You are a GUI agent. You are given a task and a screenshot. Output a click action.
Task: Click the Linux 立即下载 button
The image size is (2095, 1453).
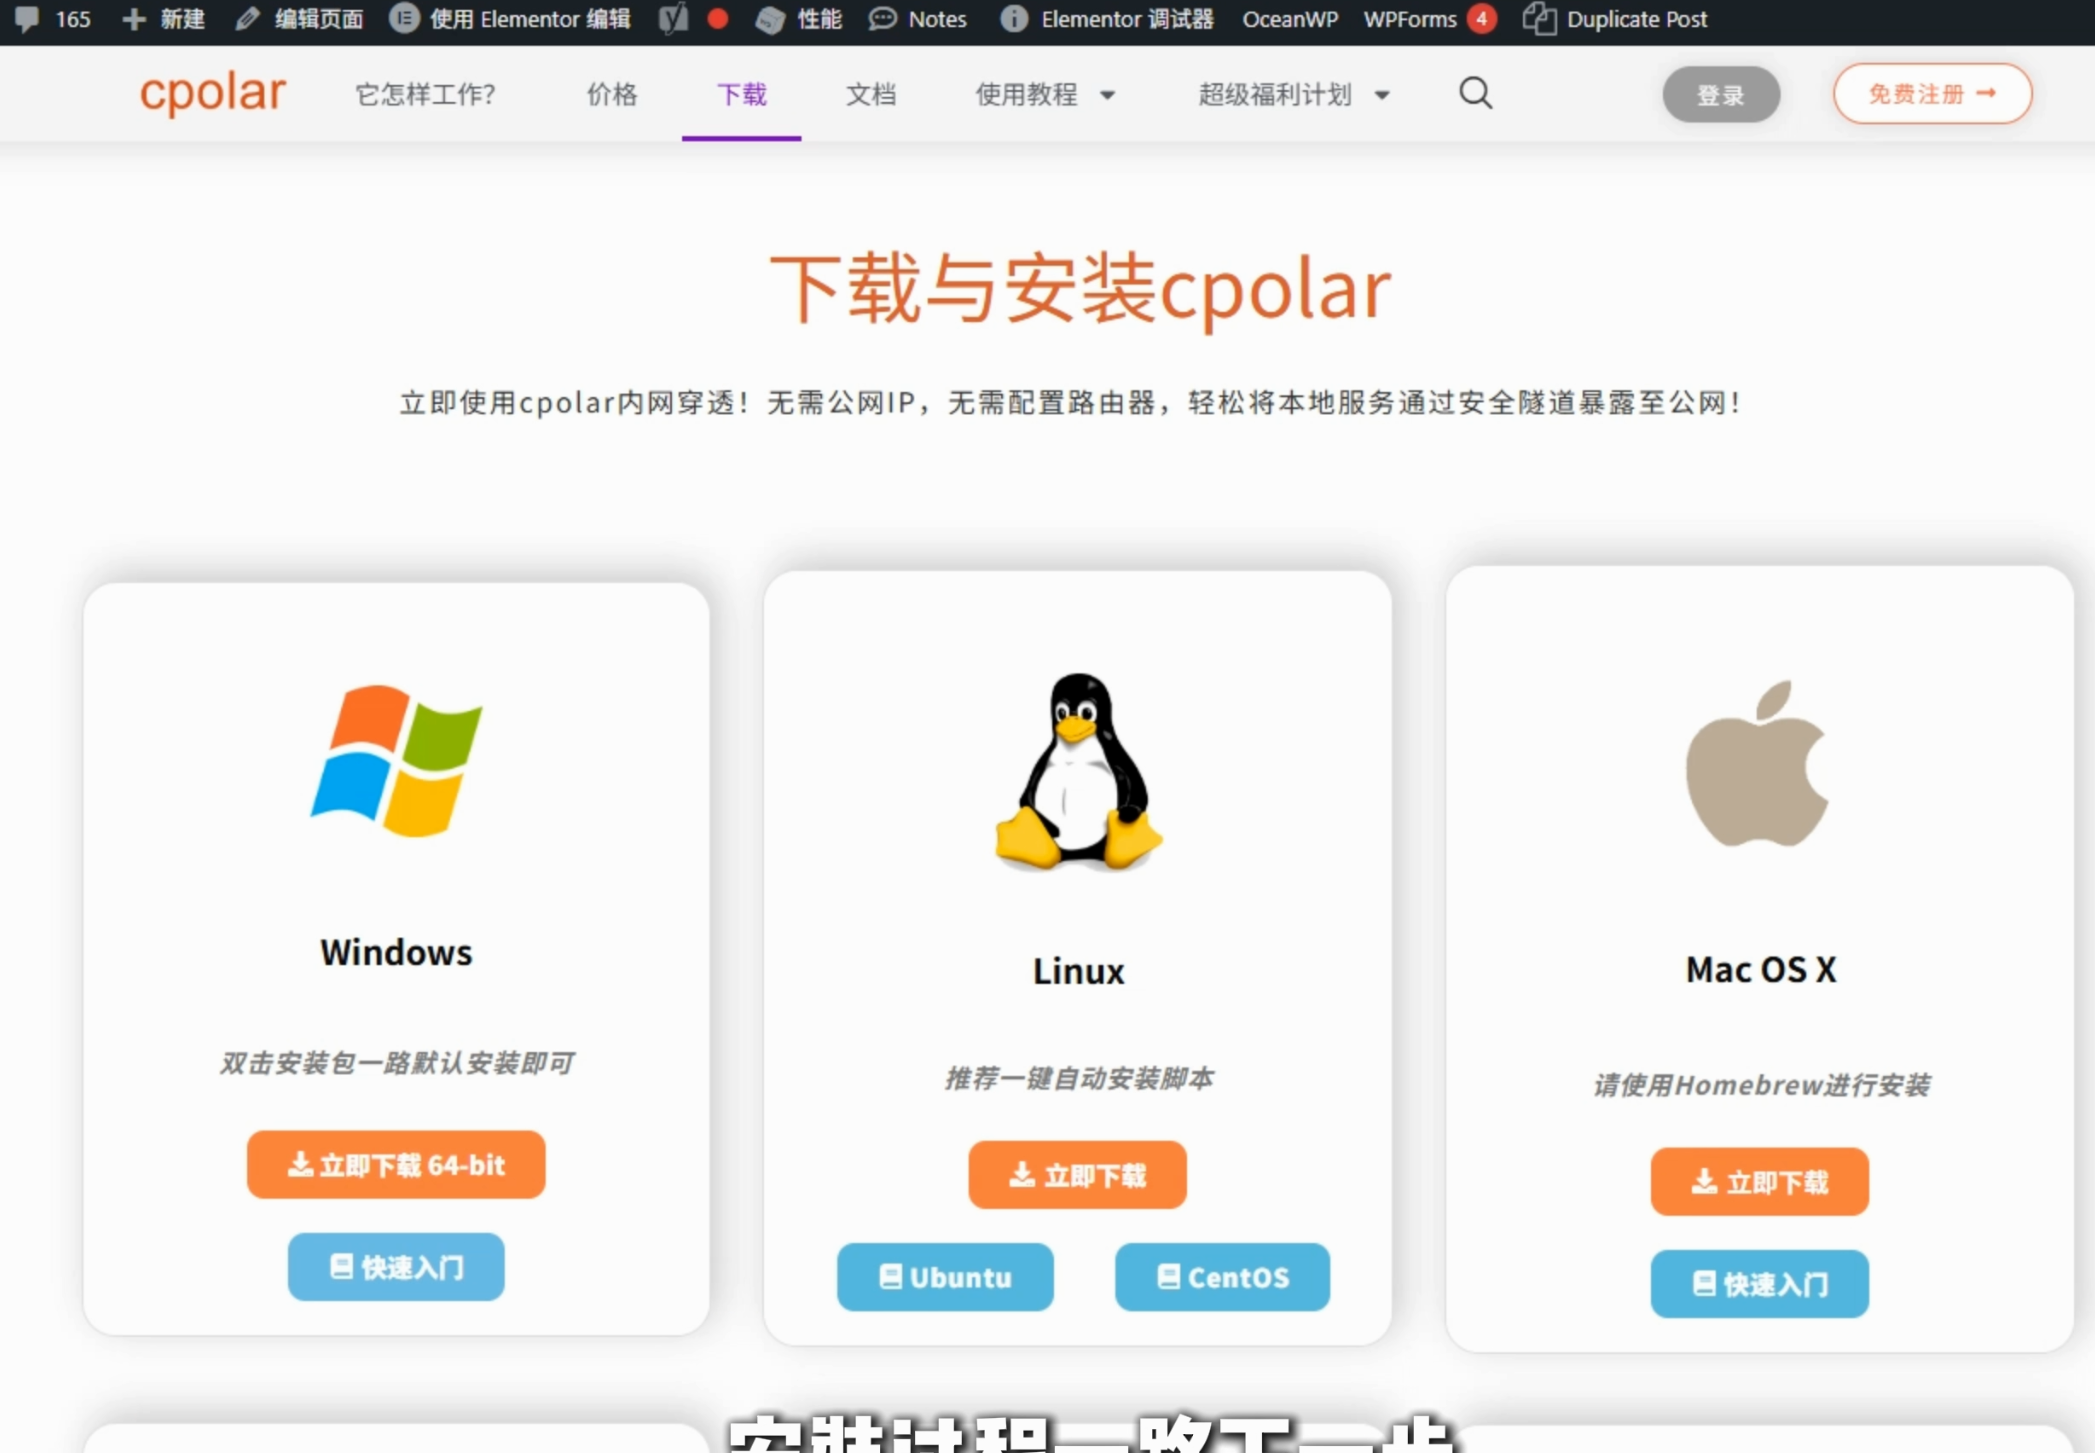[x=1077, y=1175]
